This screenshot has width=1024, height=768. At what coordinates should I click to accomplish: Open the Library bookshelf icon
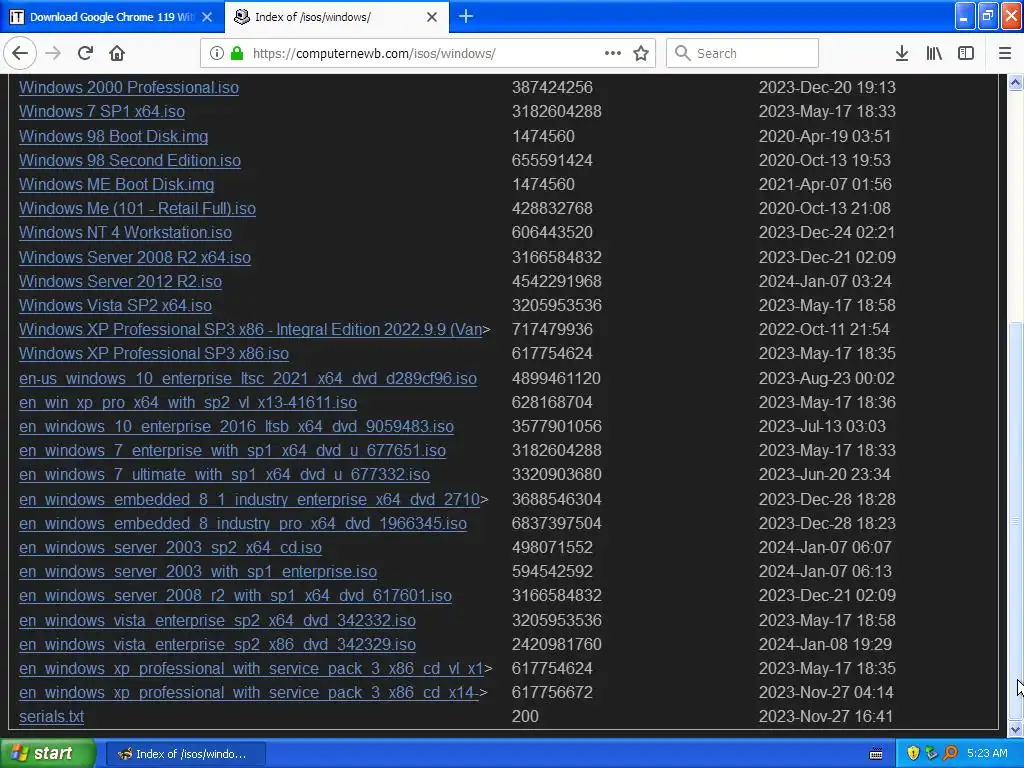[934, 54]
